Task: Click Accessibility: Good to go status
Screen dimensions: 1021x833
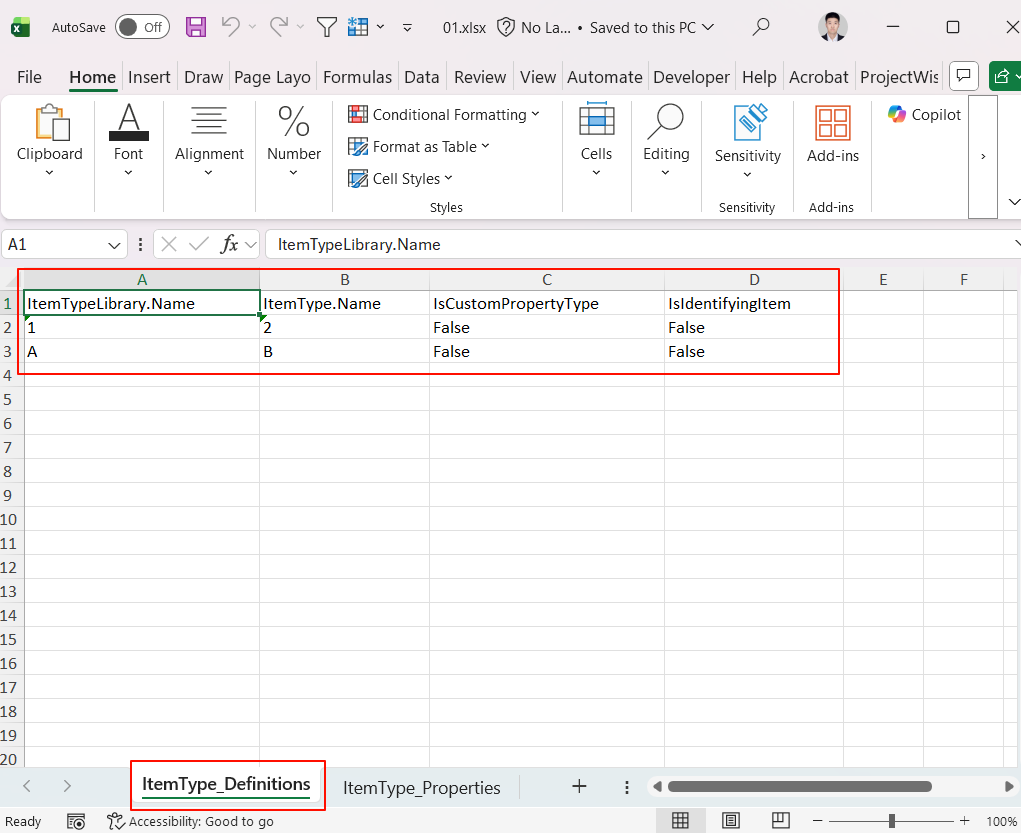Action: (x=190, y=822)
